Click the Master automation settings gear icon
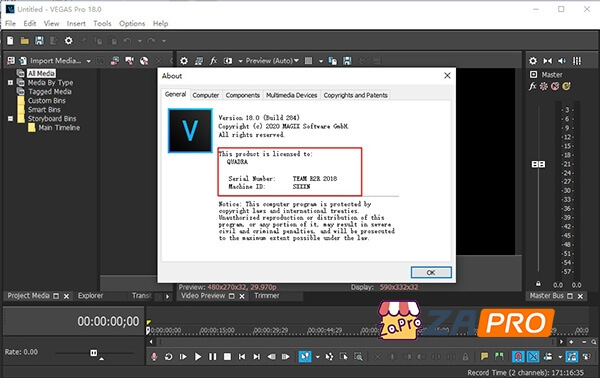Viewport: 600px width, 378px height. tap(543, 86)
